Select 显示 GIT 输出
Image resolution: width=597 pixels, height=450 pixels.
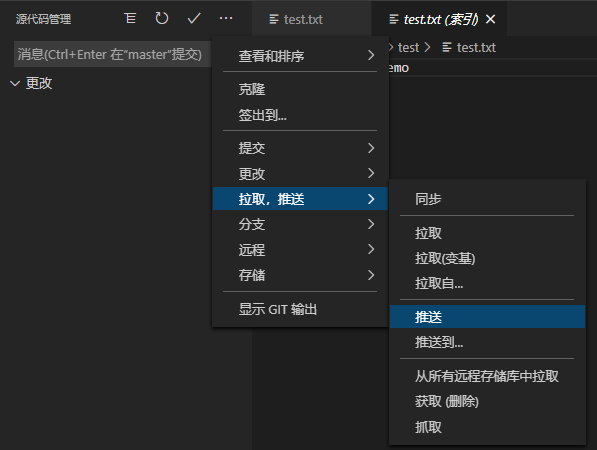point(300,309)
